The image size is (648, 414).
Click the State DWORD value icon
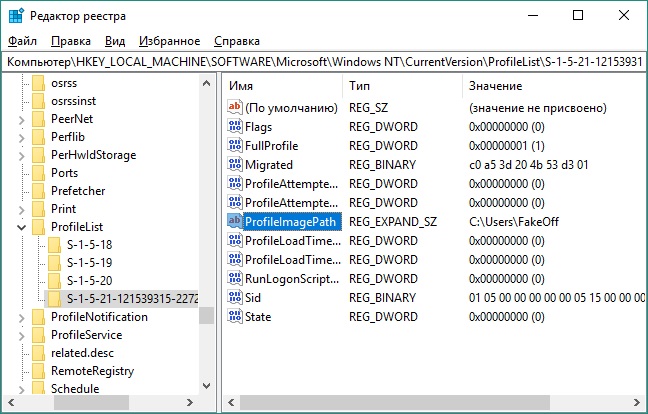click(235, 317)
